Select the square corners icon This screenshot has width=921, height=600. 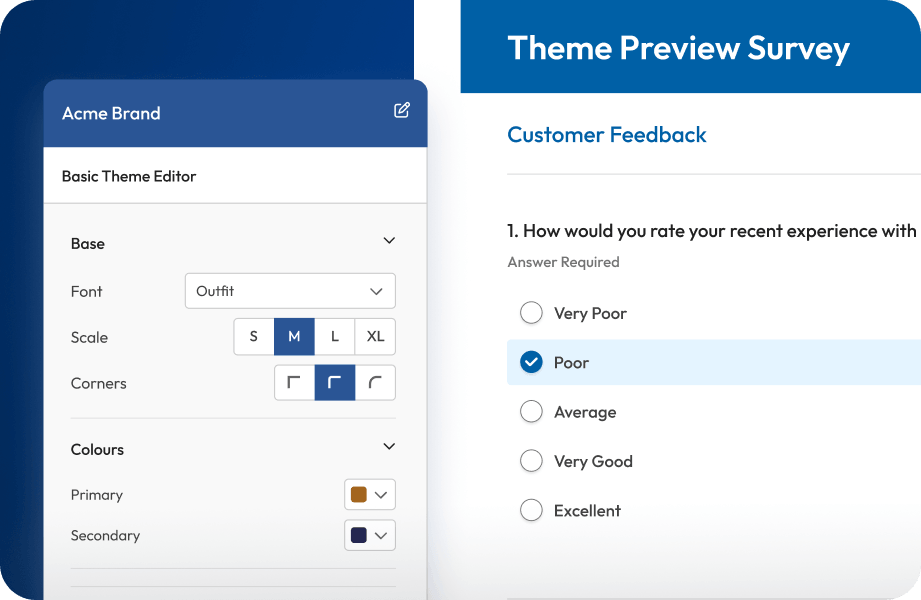point(295,383)
